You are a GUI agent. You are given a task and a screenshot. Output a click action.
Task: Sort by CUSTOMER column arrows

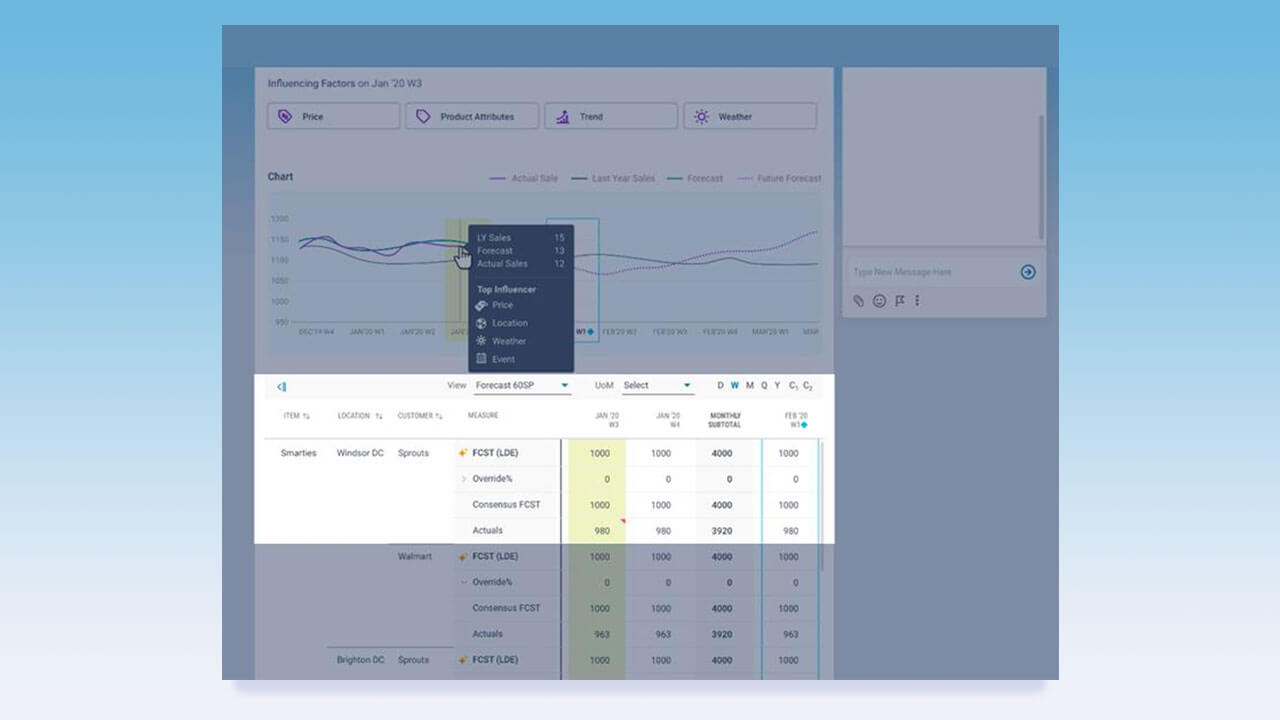pos(439,416)
